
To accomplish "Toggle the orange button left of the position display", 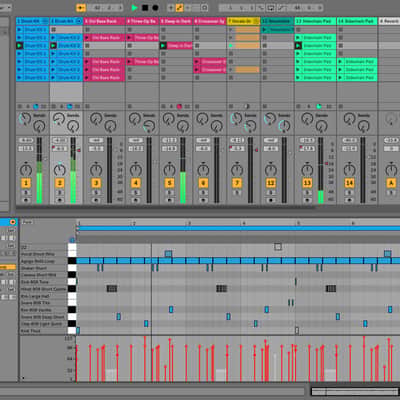I will coord(81,8).
